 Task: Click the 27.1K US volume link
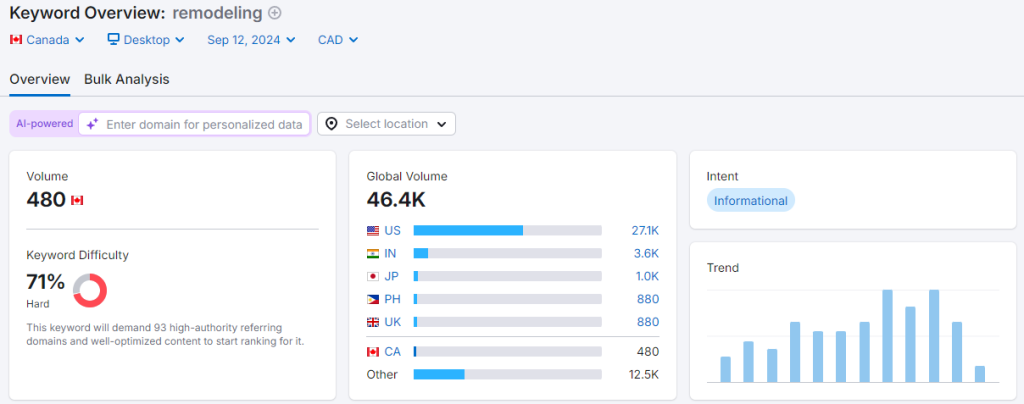tap(645, 230)
